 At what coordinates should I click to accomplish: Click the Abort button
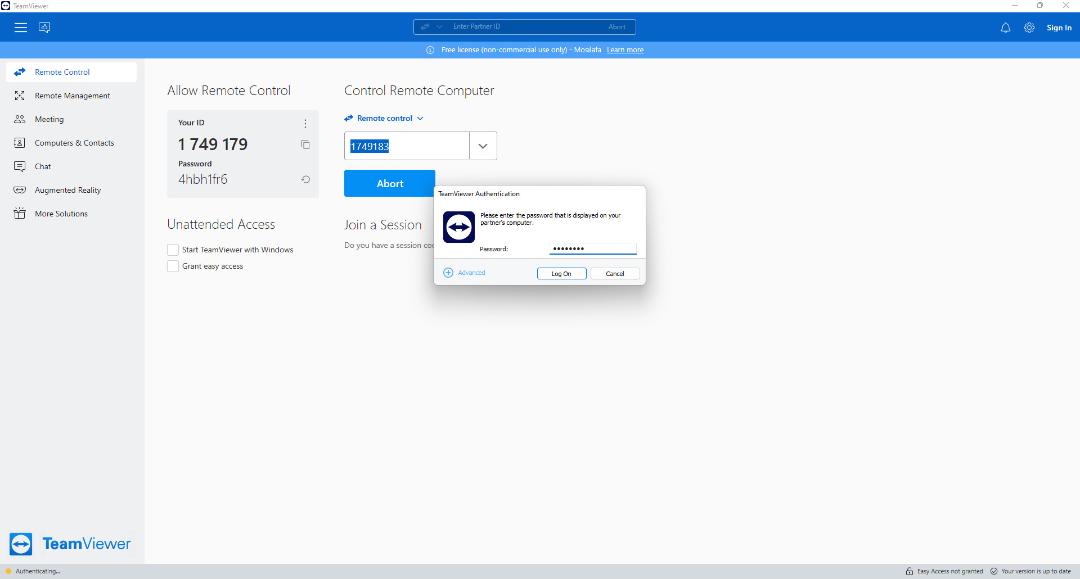pos(389,183)
